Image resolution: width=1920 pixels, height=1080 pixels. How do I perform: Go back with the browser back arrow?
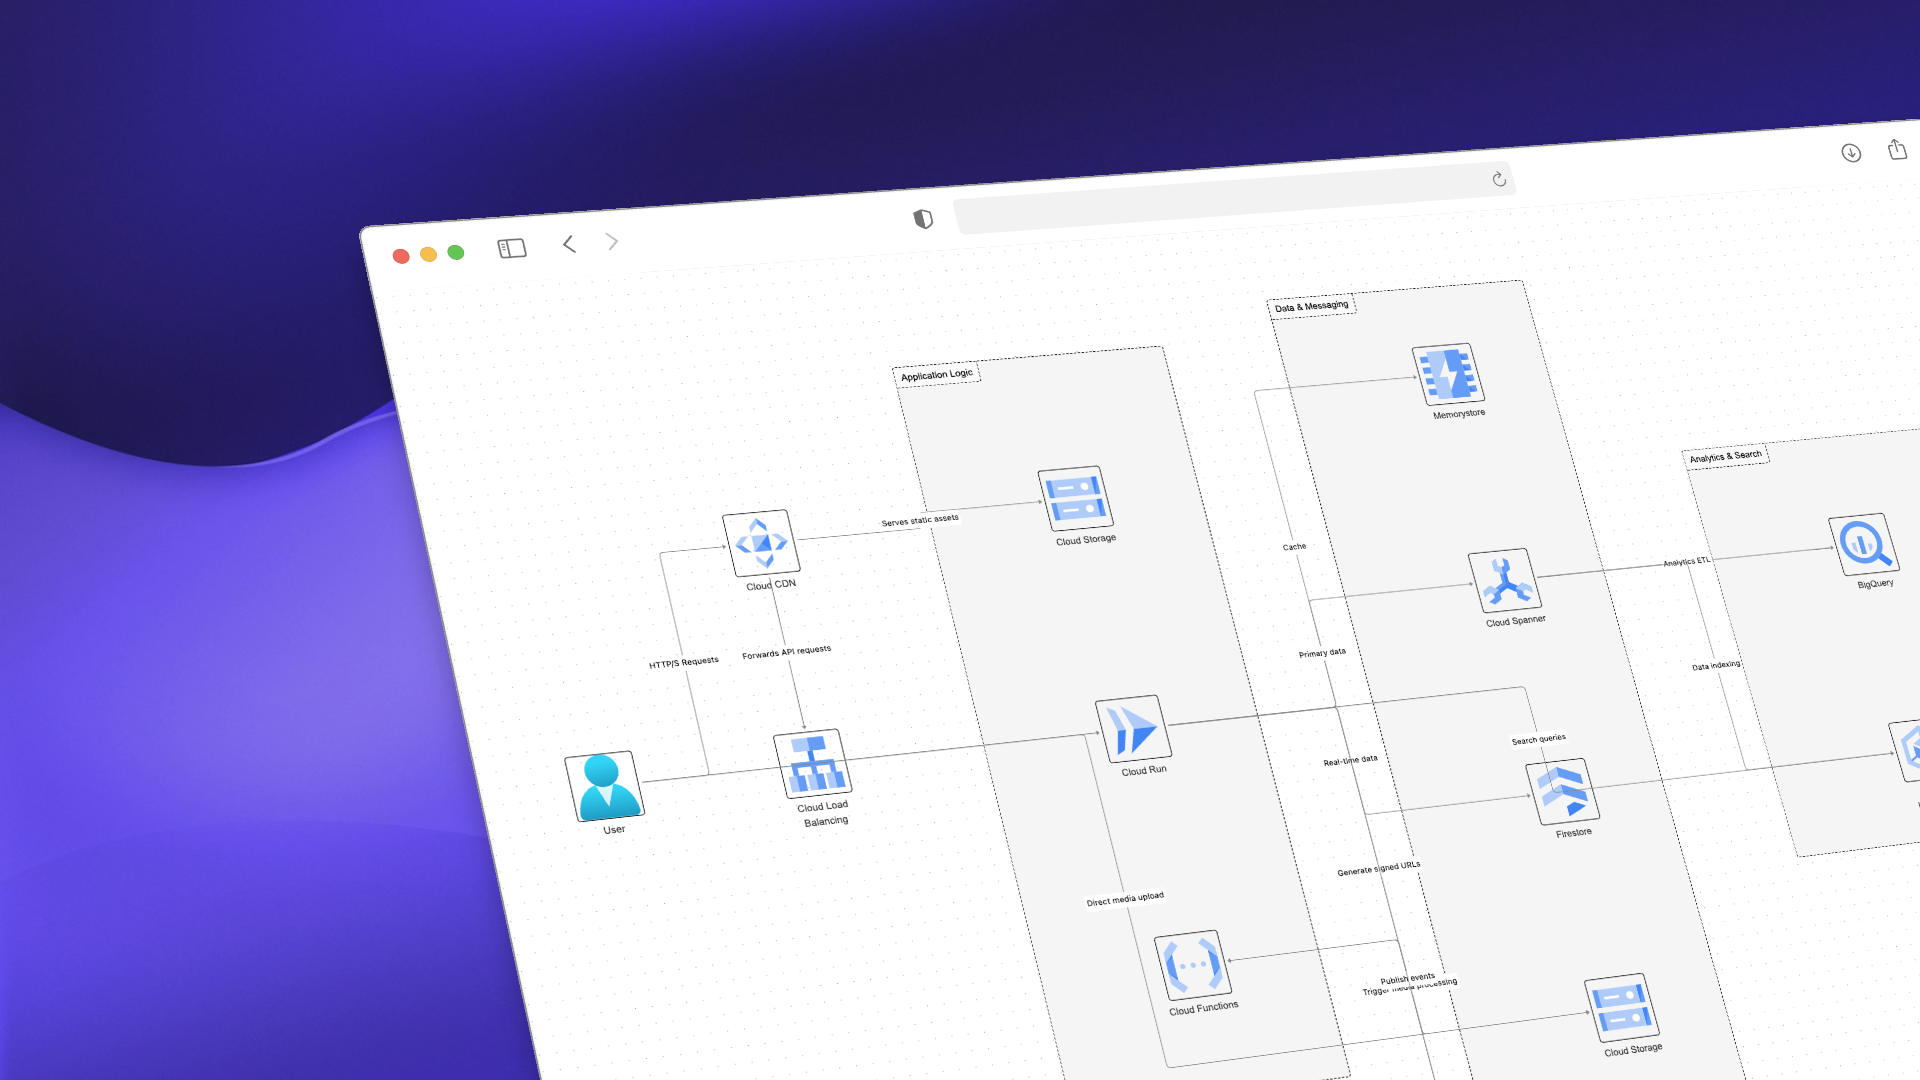pos(569,244)
